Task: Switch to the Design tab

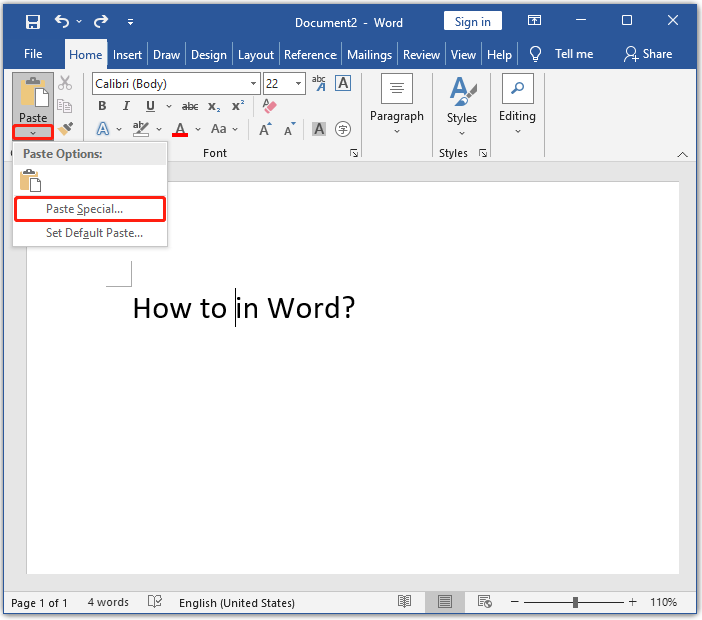Action: [209, 55]
